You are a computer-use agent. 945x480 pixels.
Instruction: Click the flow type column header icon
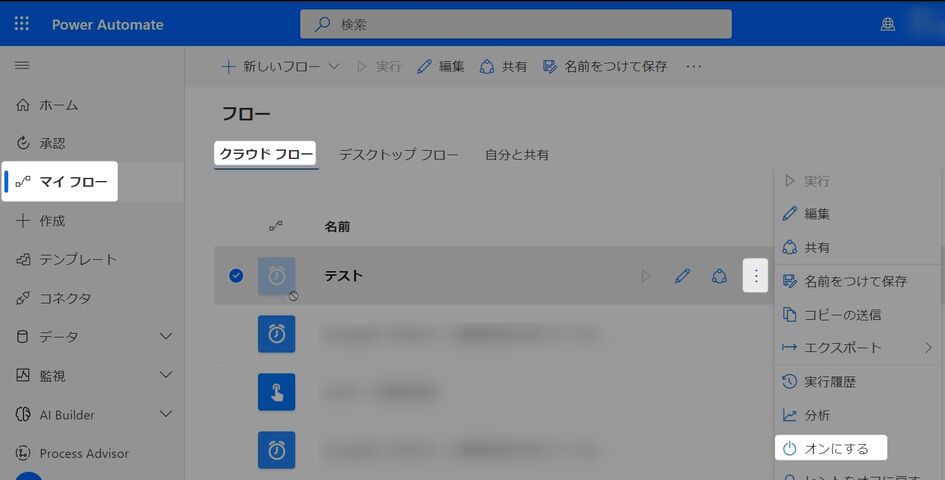[276, 227]
